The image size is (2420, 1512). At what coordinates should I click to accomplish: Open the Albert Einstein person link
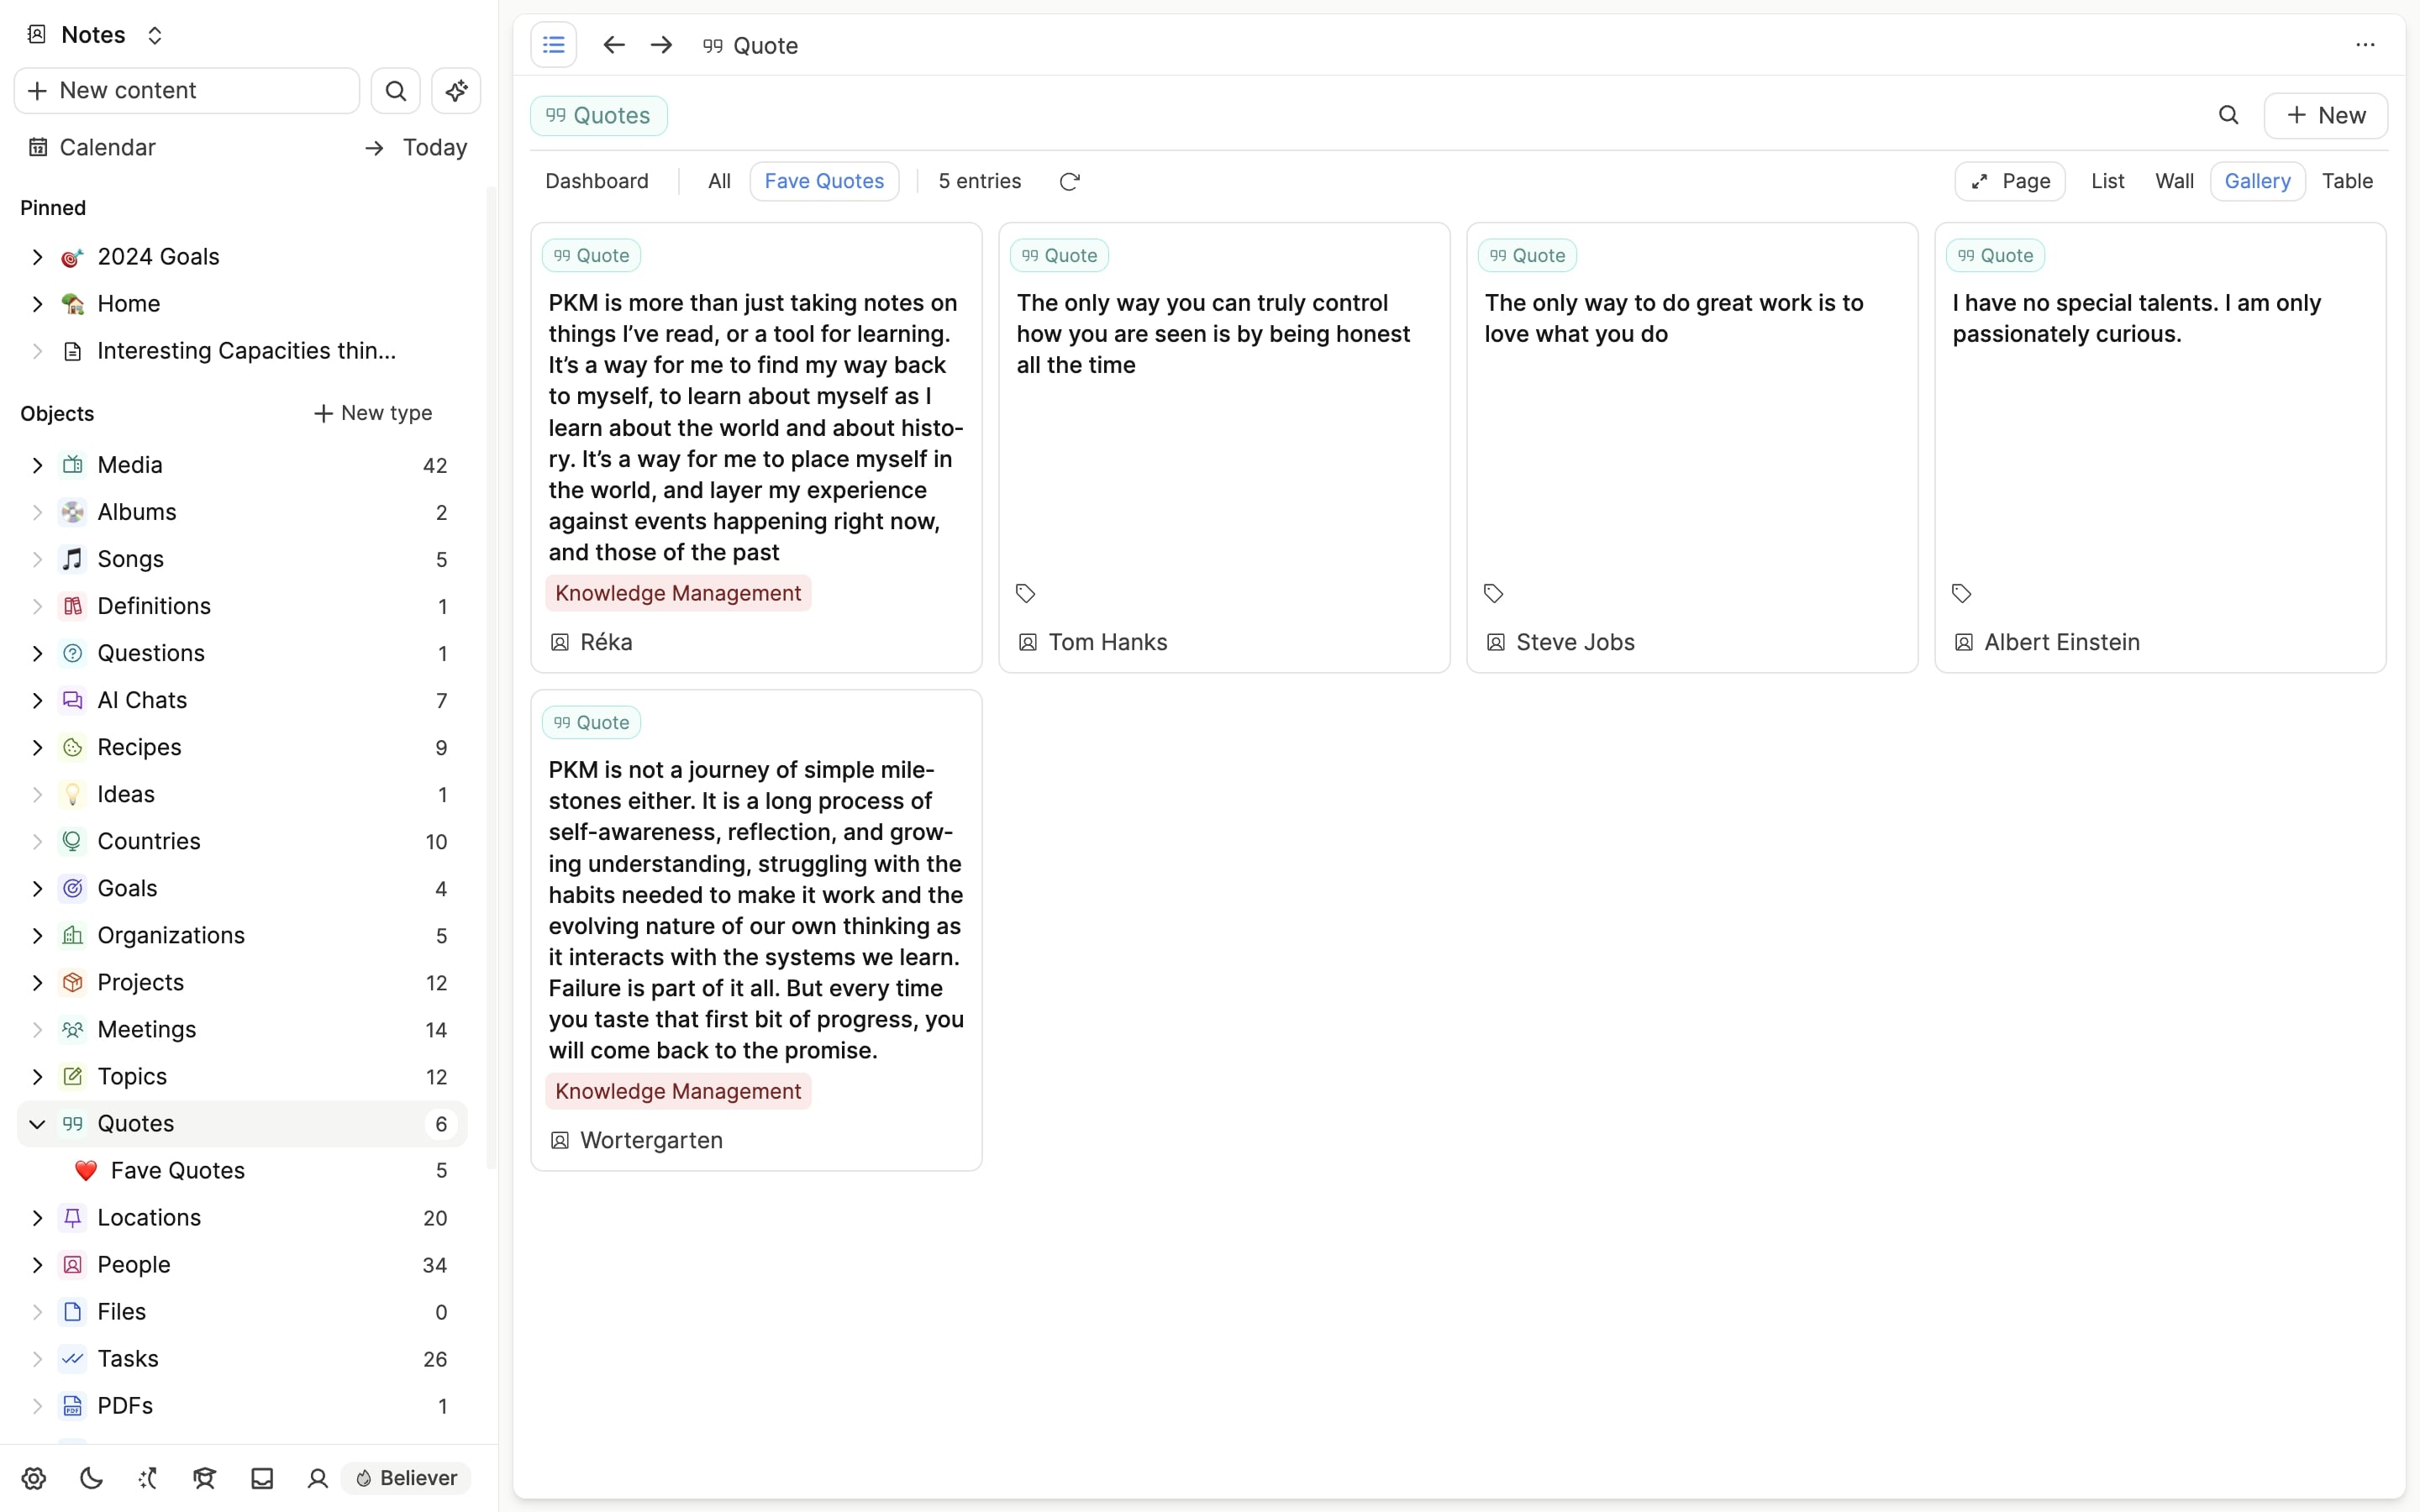(x=2046, y=642)
